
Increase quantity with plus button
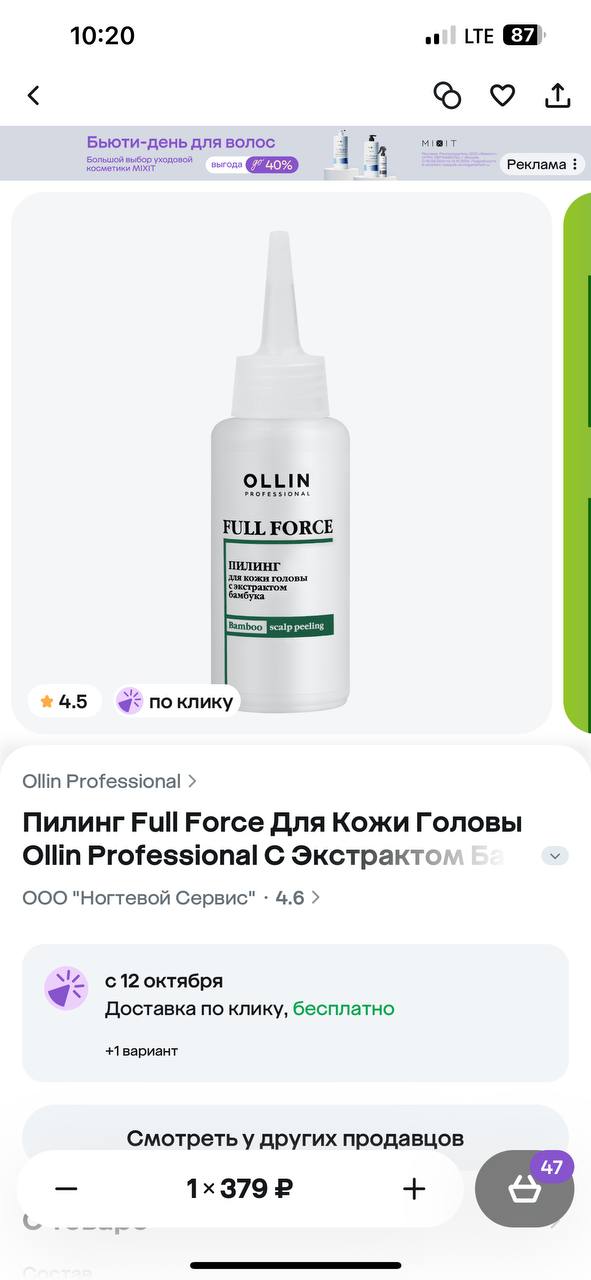tap(414, 1189)
